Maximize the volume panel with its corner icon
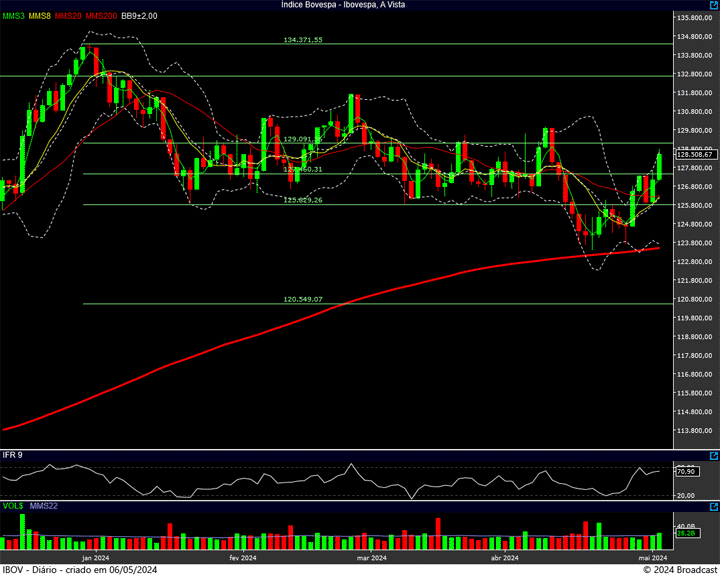Viewport: 720px width, 575px height. click(x=713, y=508)
